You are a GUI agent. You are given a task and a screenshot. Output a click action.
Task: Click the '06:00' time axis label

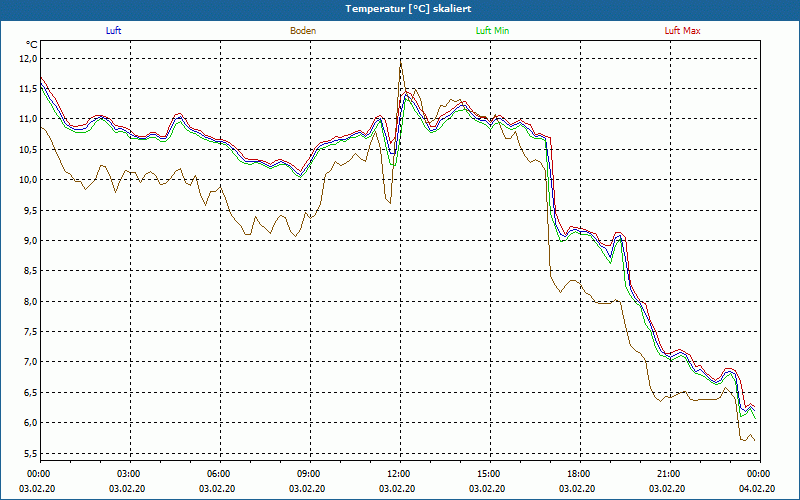220,474
